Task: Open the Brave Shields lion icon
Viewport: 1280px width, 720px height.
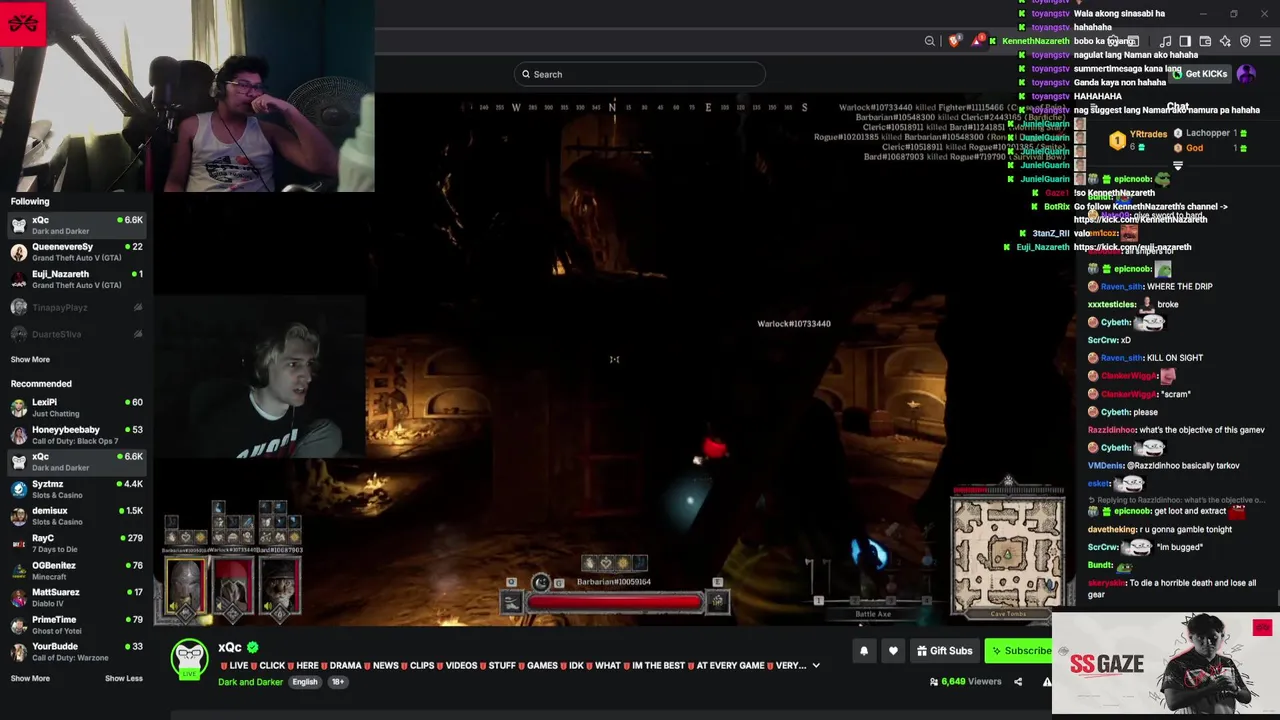Action: pyautogui.click(x=954, y=41)
